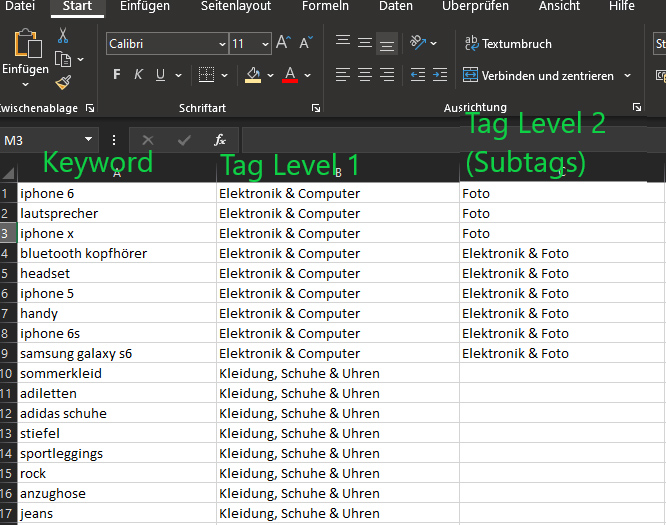666x525 pixels.
Task: Open orientation dropdown arrow
Action: pos(434,43)
